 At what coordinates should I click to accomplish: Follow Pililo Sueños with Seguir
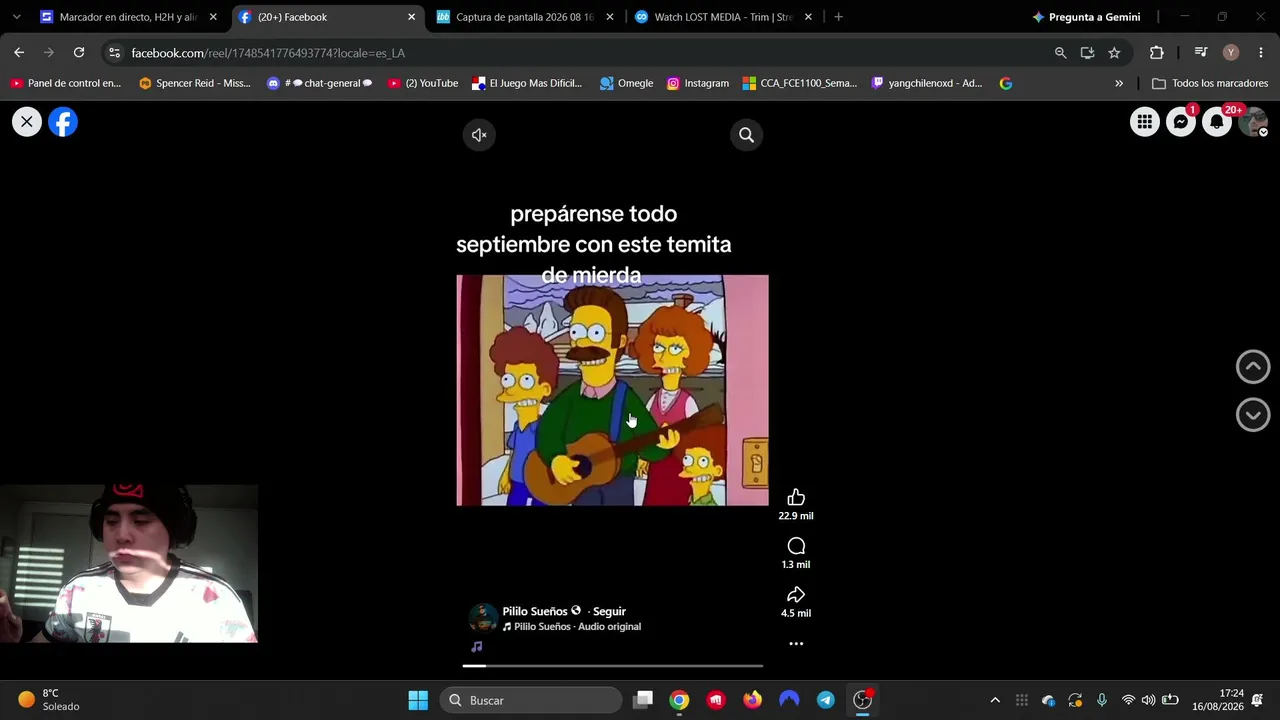coord(609,611)
